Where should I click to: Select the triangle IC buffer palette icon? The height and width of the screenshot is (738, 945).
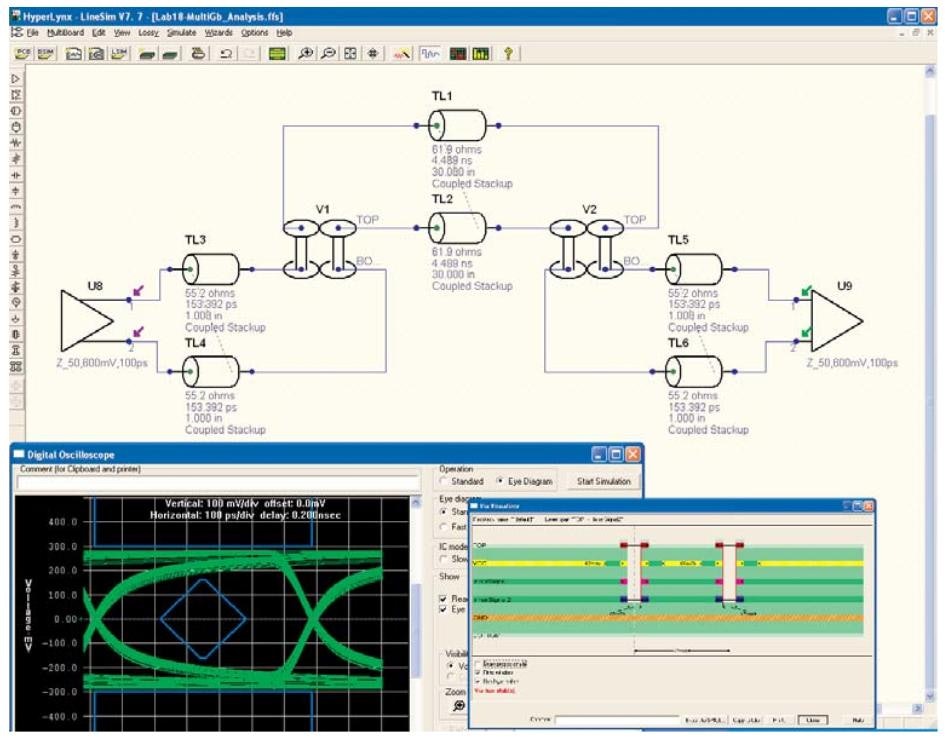coord(16,79)
